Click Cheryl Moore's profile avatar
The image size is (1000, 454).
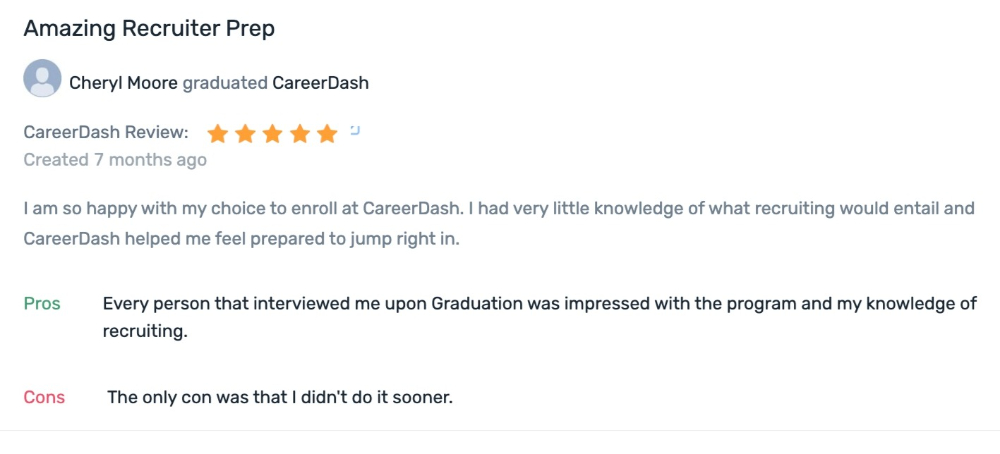pos(42,78)
